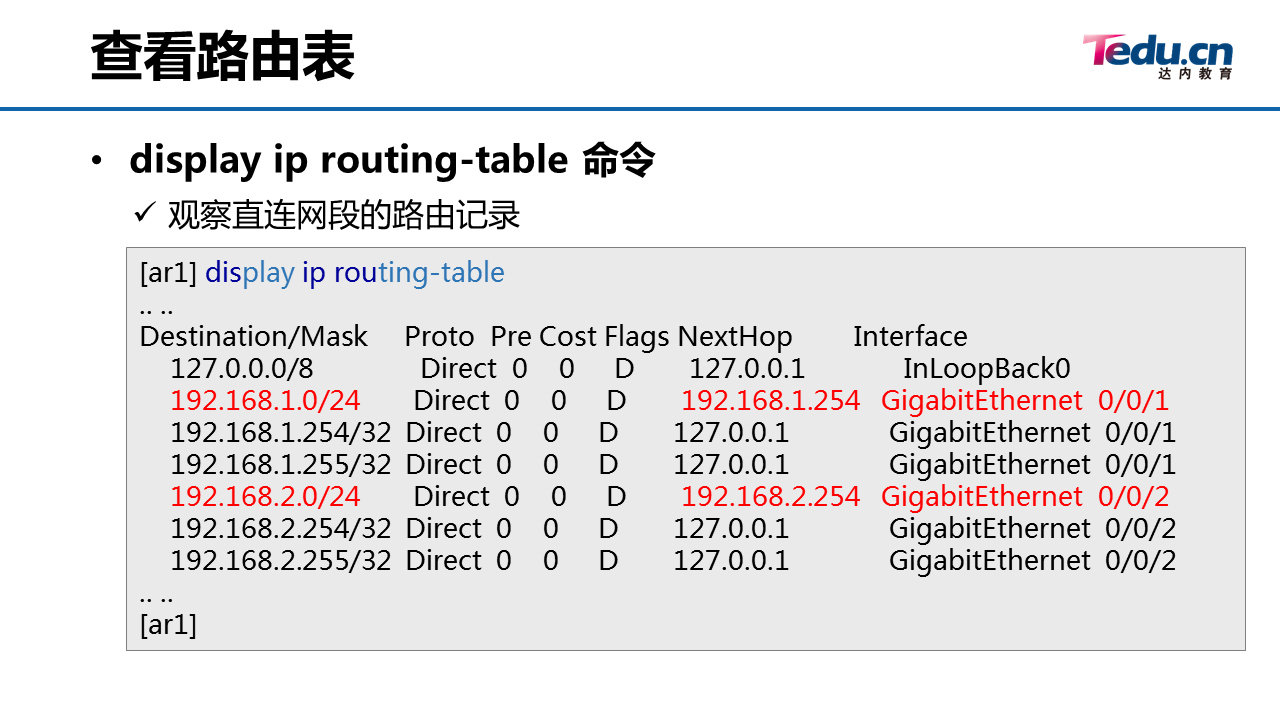Click the black bullet point beside display
Image resolution: width=1280 pixels, height=720 pixels.
click(x=96, y=162)
